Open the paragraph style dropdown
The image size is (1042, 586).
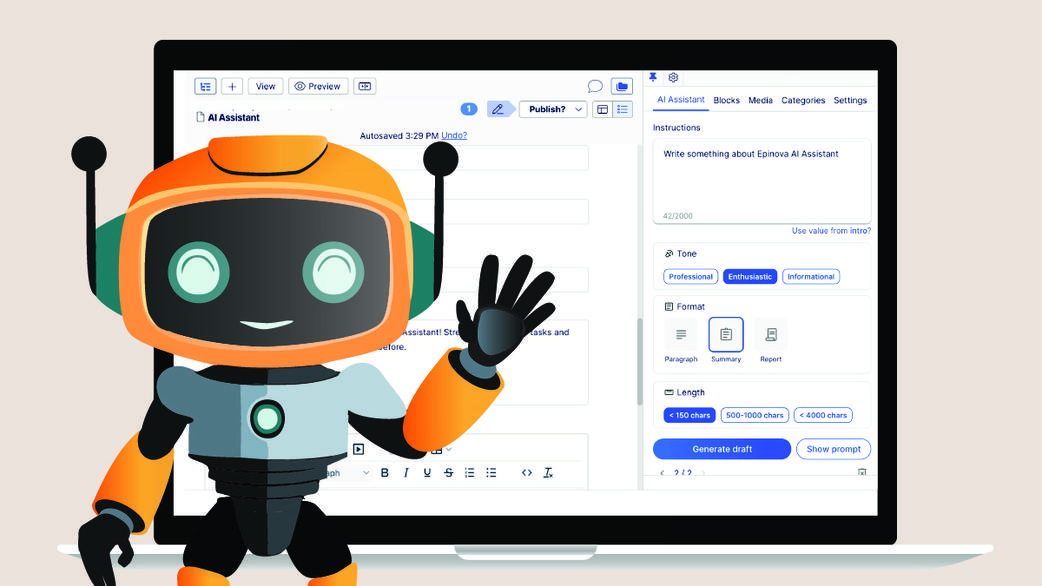[366, 471]
